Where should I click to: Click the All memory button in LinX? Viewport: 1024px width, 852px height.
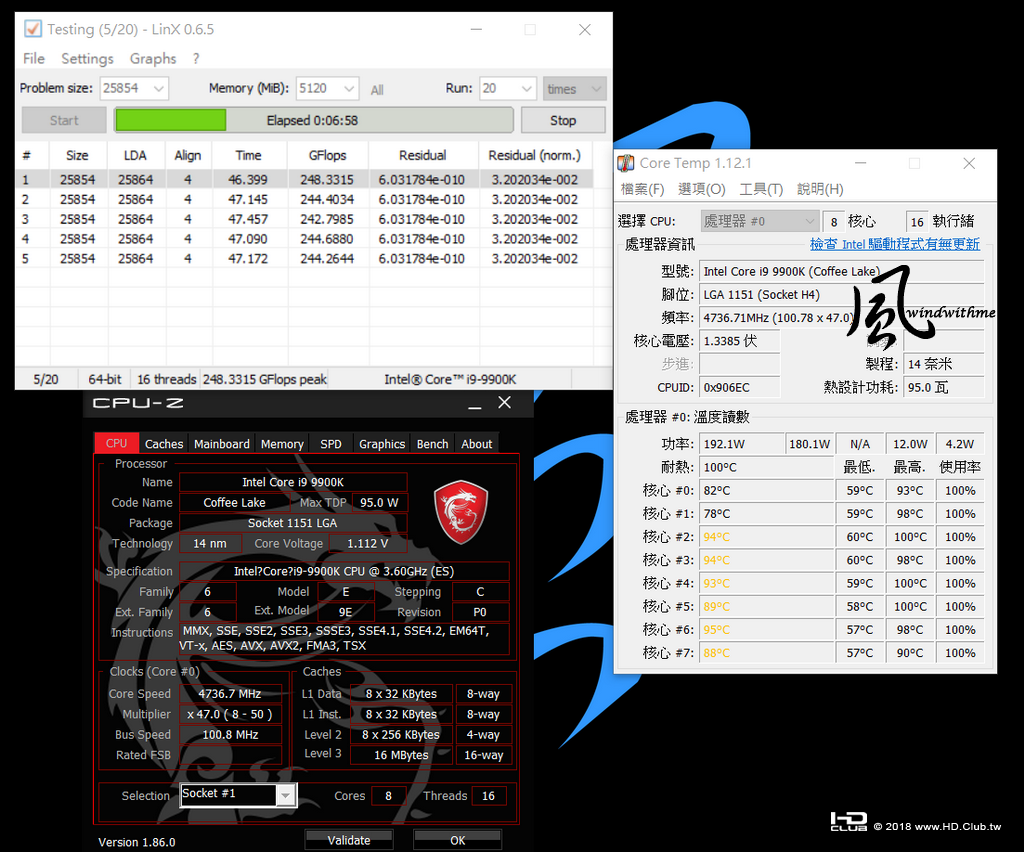[377, 90]
